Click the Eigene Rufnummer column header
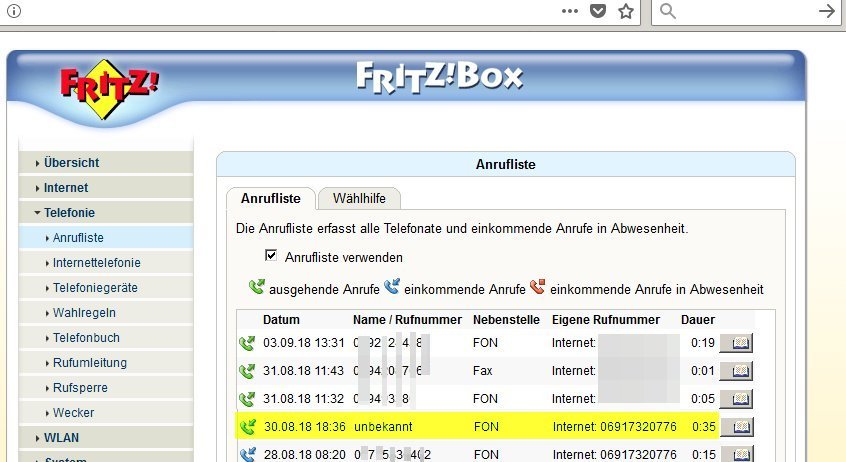 tap(605, 320)
